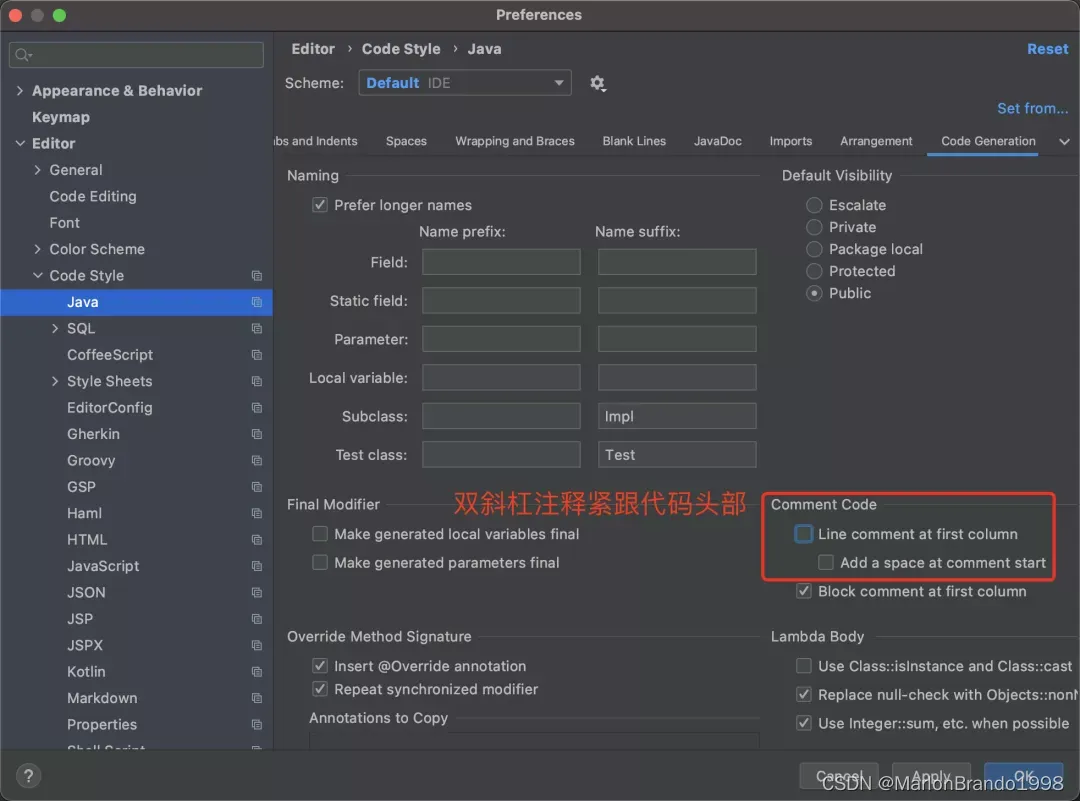Open Font settings page
This screenshot has height=801, width=1080.
pyautogui.click(x=65, y=222)
